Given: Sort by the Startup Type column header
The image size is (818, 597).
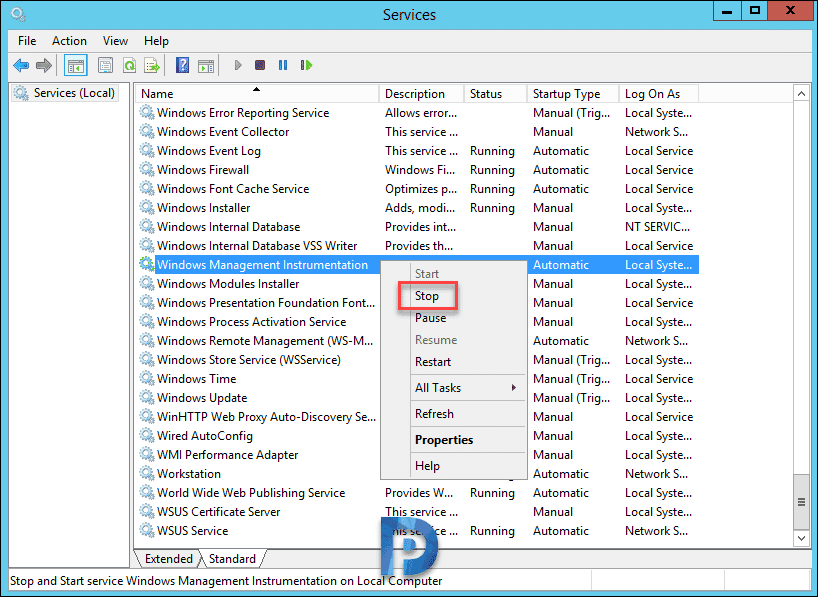Looking at the screenshot, I should [573, 94].
